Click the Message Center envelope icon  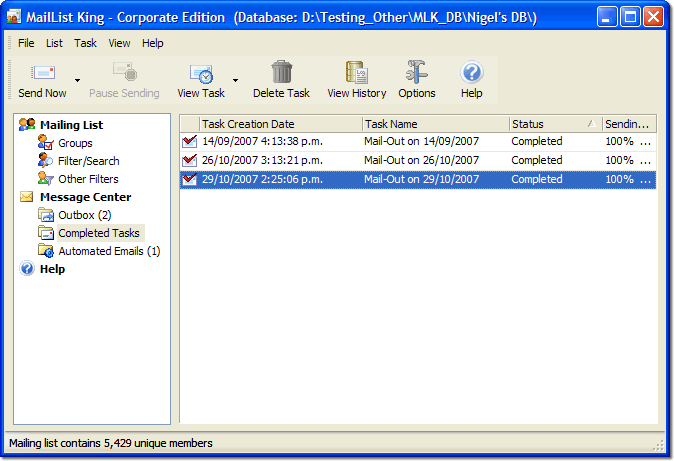pyautogui.click(x=27, y=197)
